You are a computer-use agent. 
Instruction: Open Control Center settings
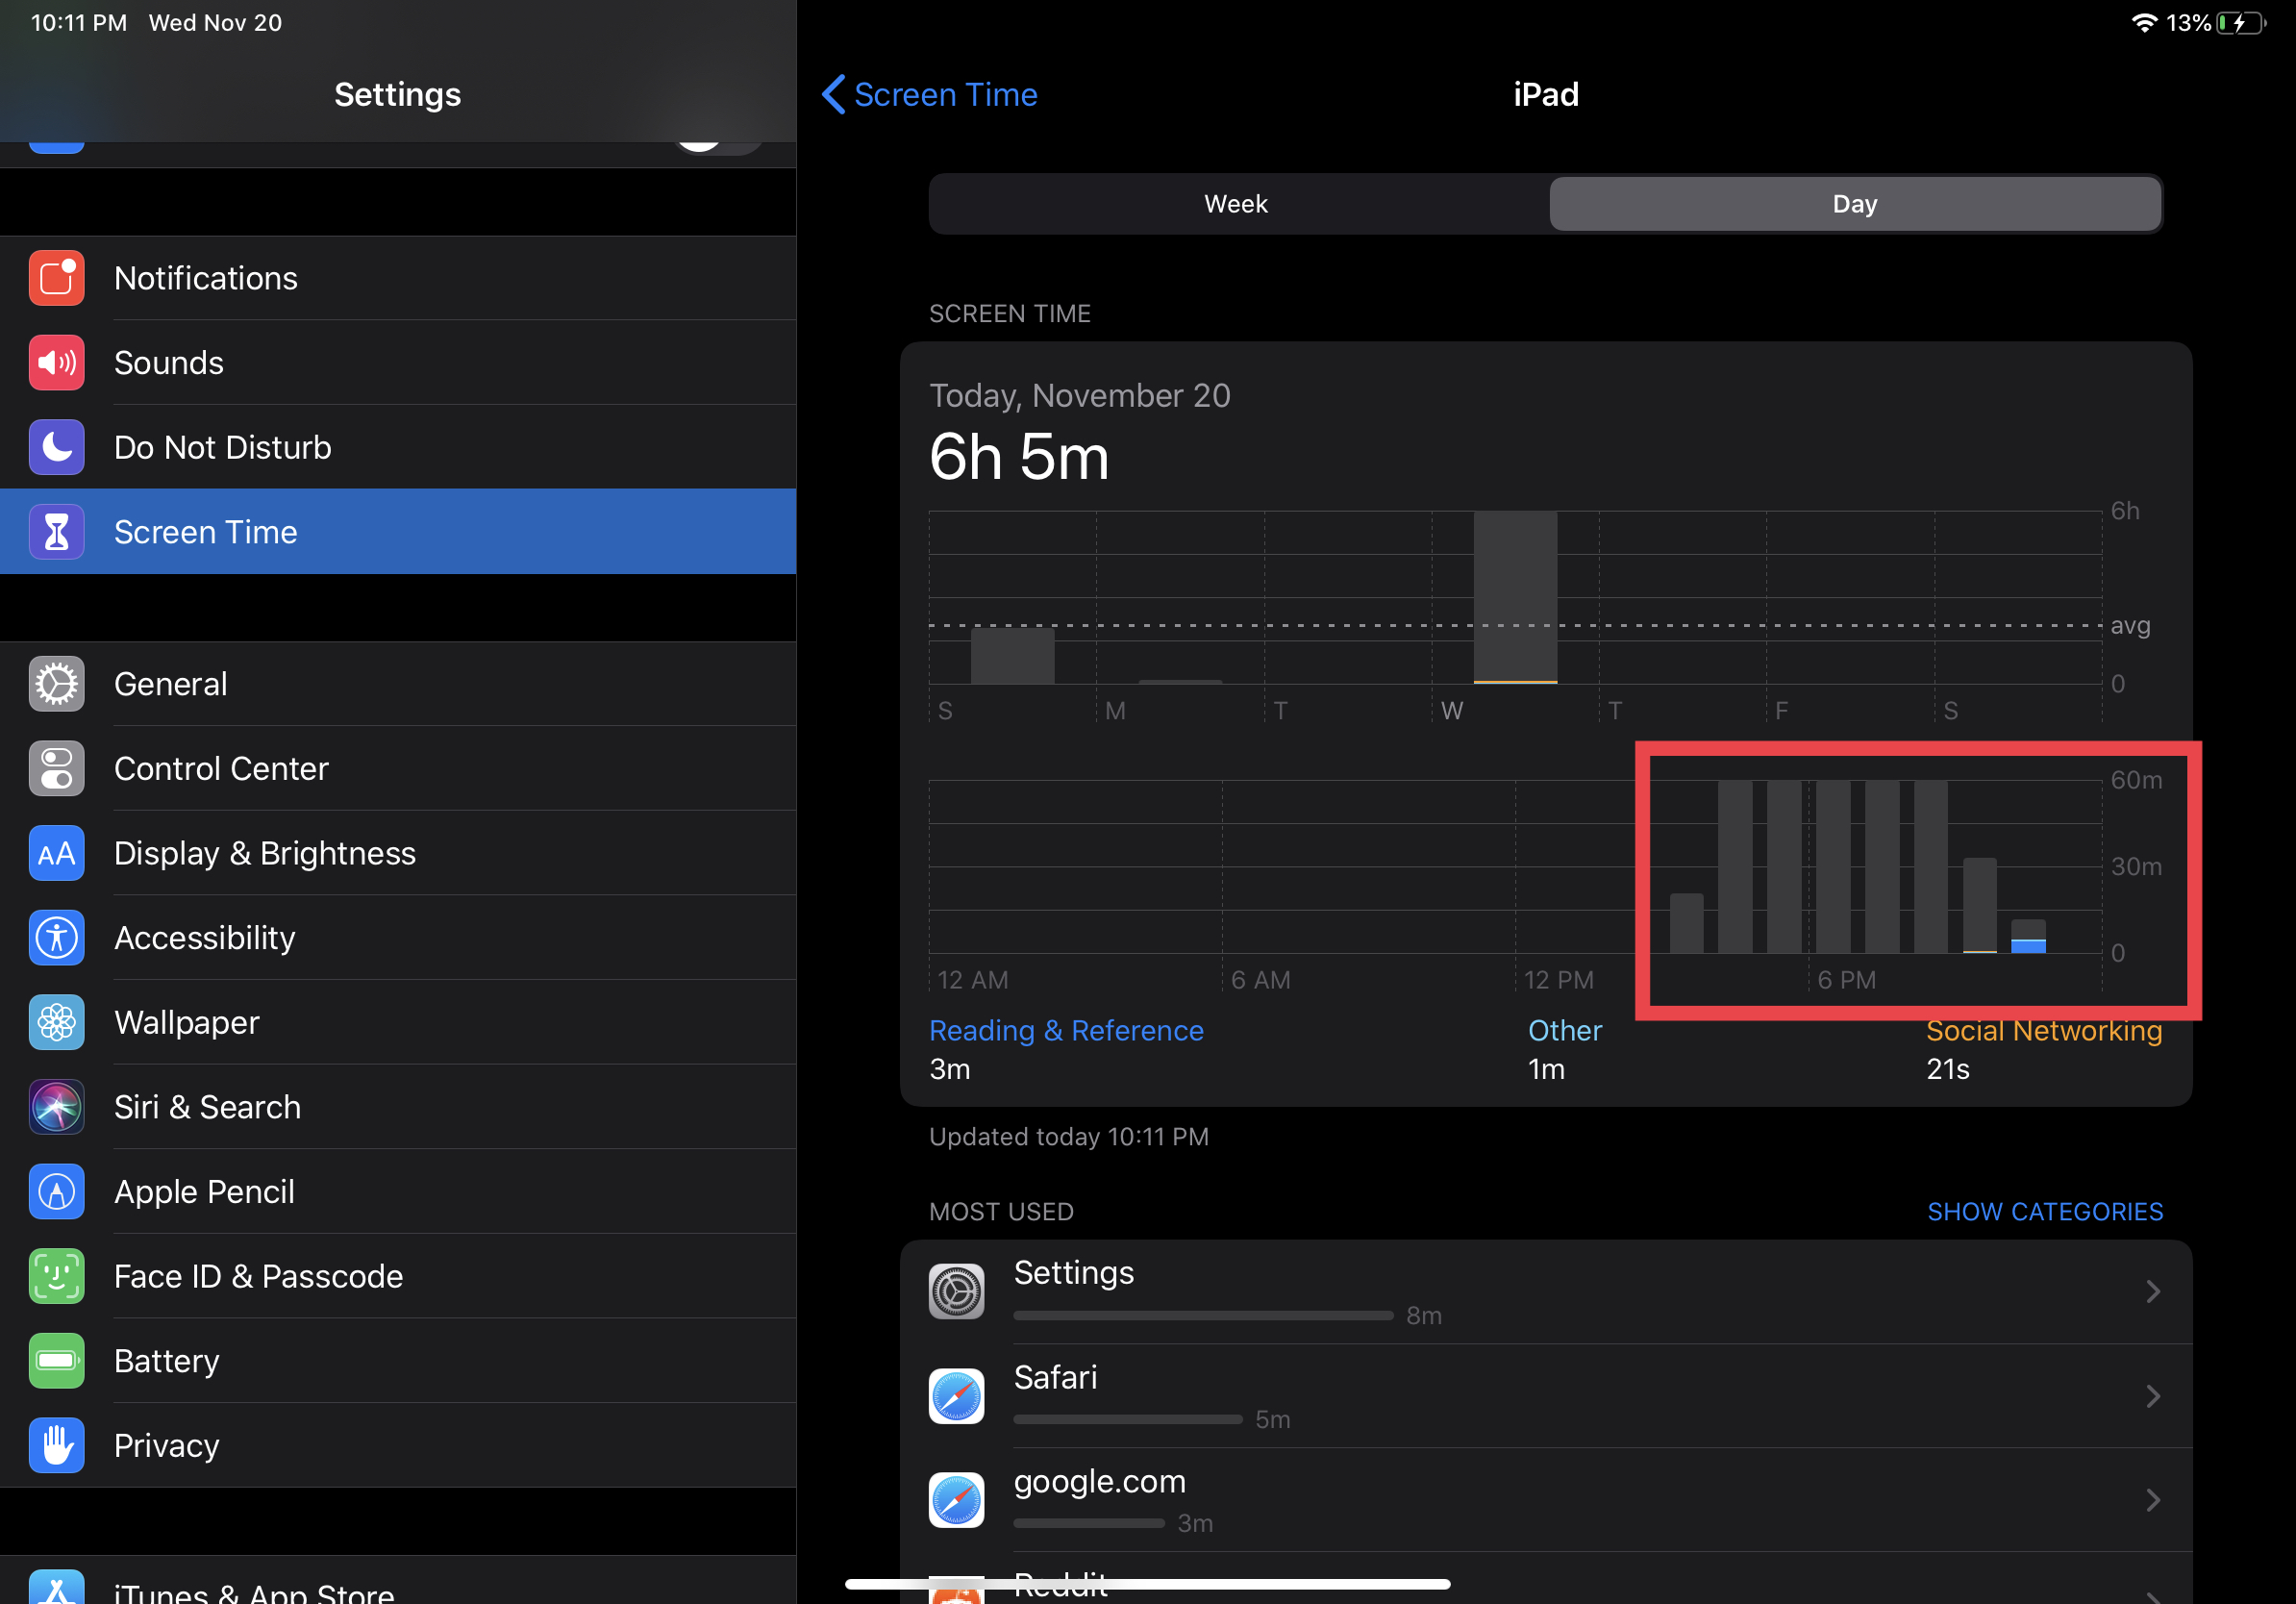[398, 769]
